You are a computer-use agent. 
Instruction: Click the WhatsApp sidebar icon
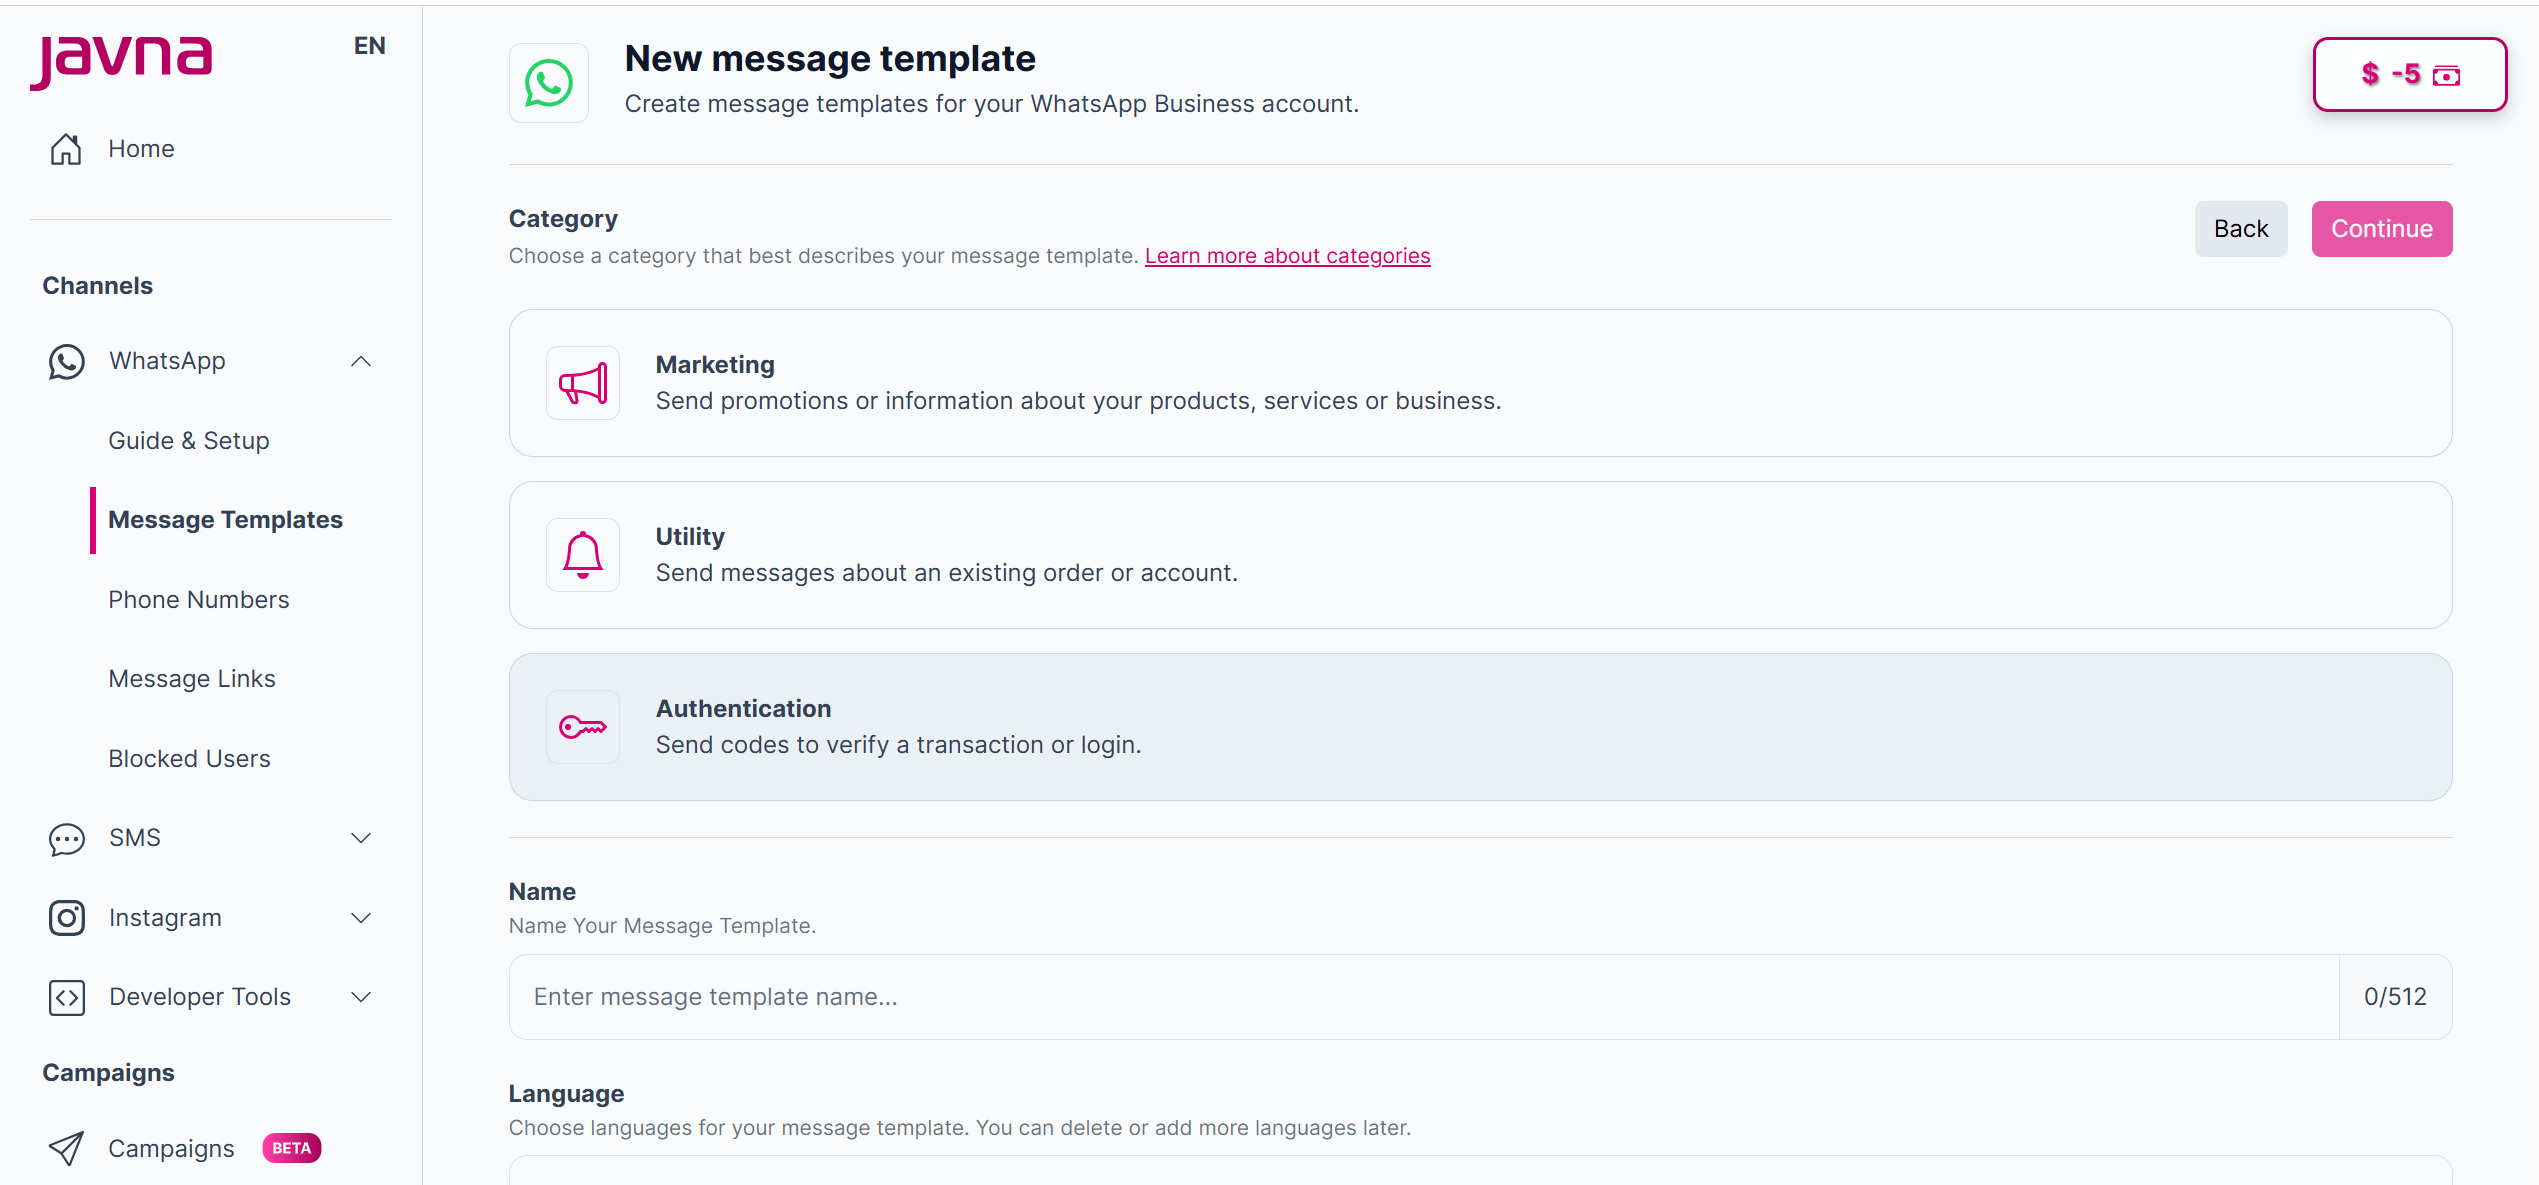tap(66, 361)
